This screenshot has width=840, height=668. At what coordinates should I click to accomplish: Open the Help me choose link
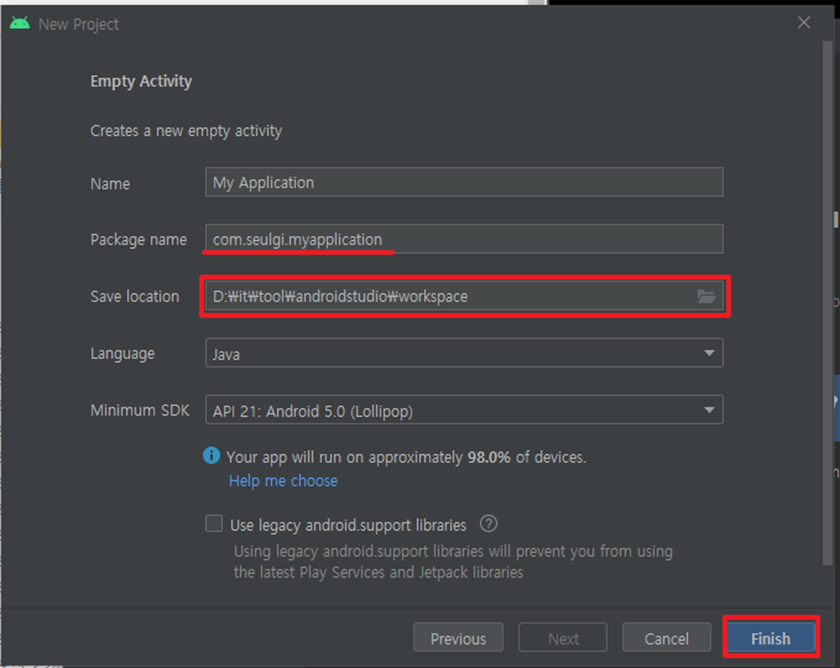point(283,481)
